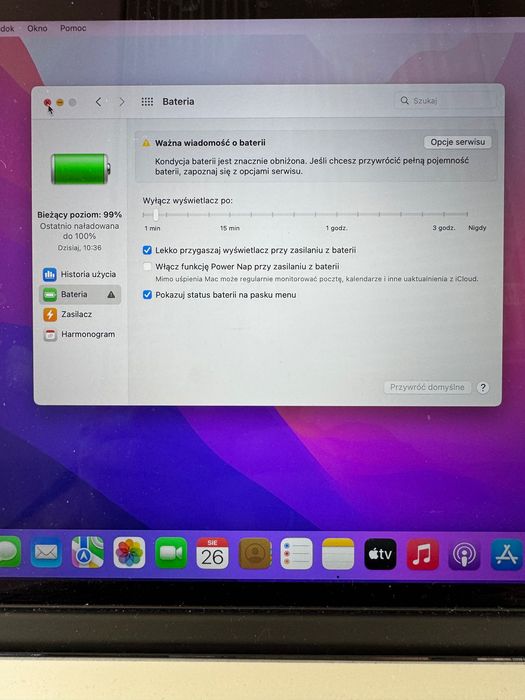Launch Podcasts from the Dock
The width and height of the screenshot is (525, 700).
[x=464, y=554]
